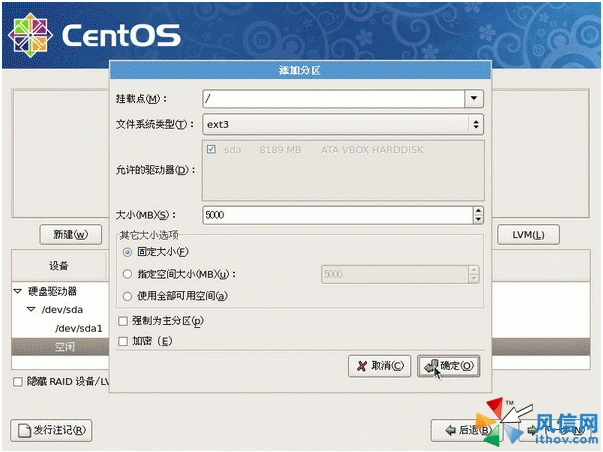Select 固定大小 fixed size option
This screenshot has height=452, width=603.
(127, 252)
